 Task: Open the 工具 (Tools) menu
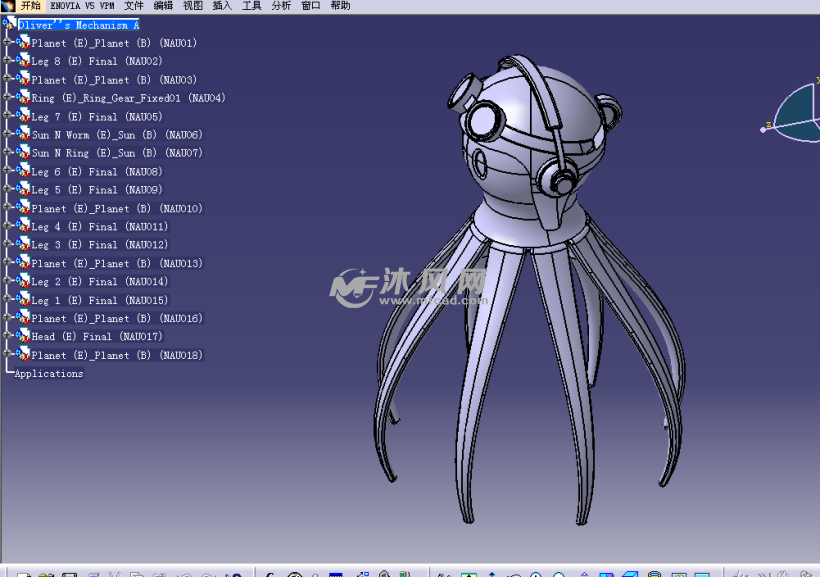pos(251,6)
